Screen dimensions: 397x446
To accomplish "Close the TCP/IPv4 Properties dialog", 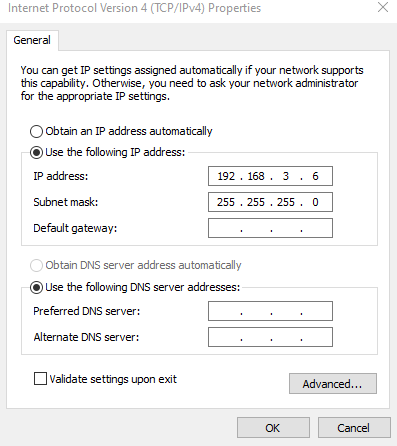I will click(x=383, y=7).
